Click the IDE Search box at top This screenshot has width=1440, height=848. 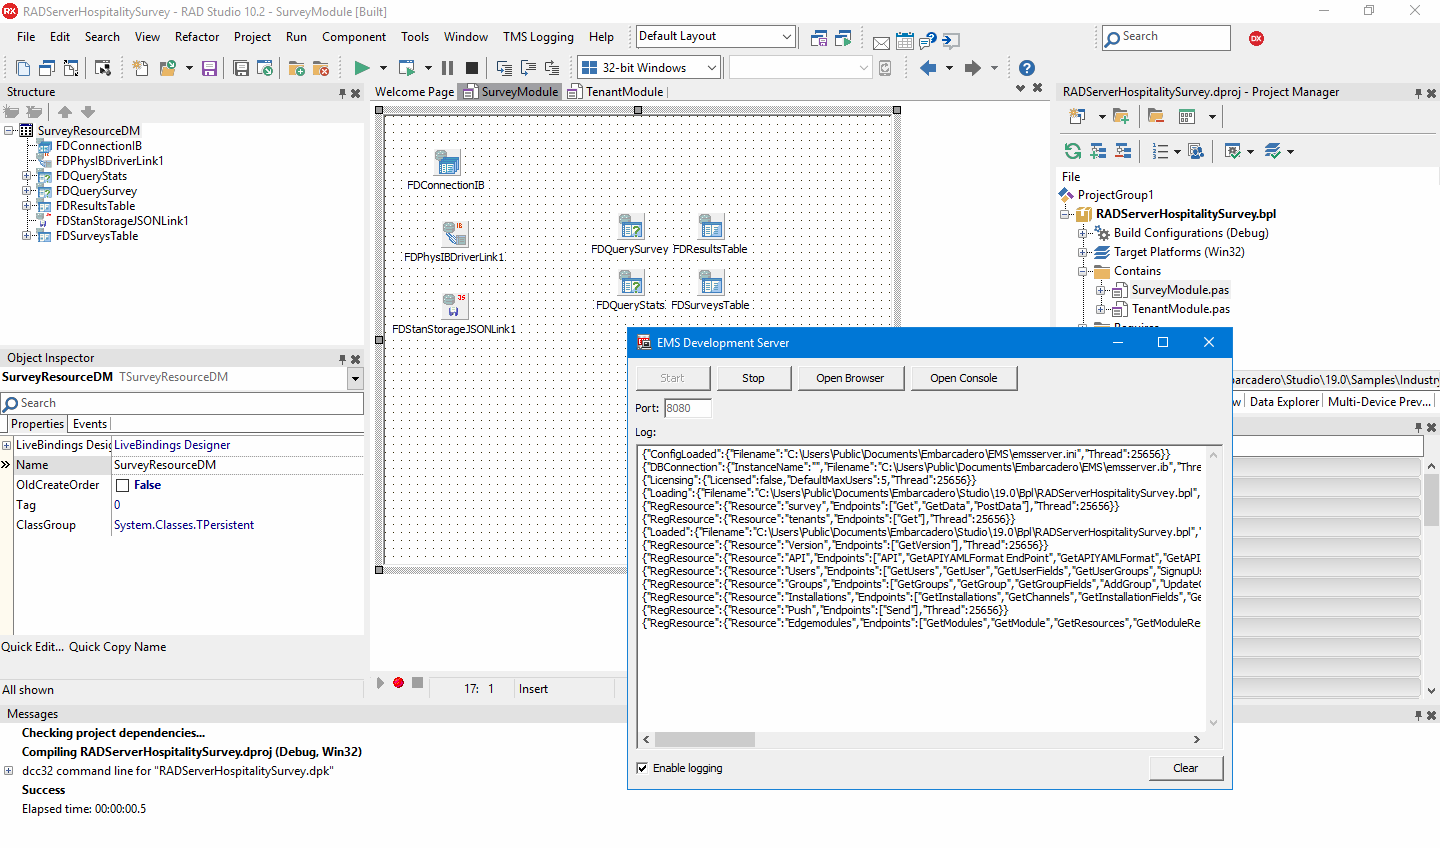1166,37
